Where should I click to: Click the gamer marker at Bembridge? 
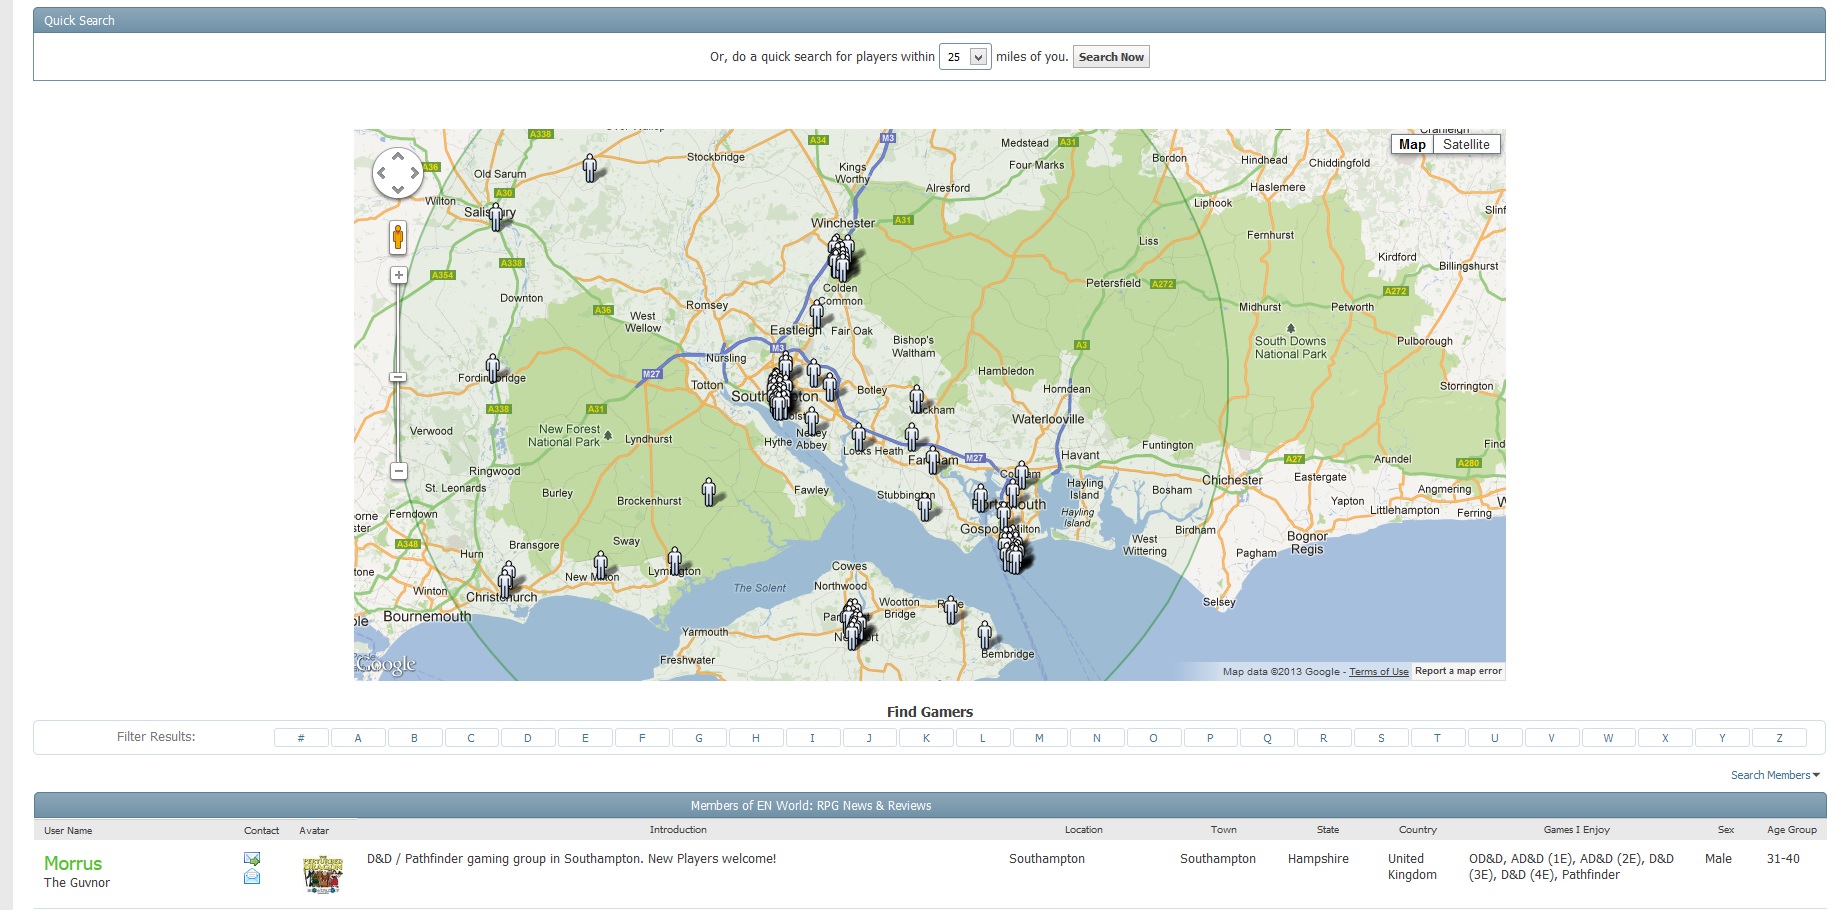(985, 635)
